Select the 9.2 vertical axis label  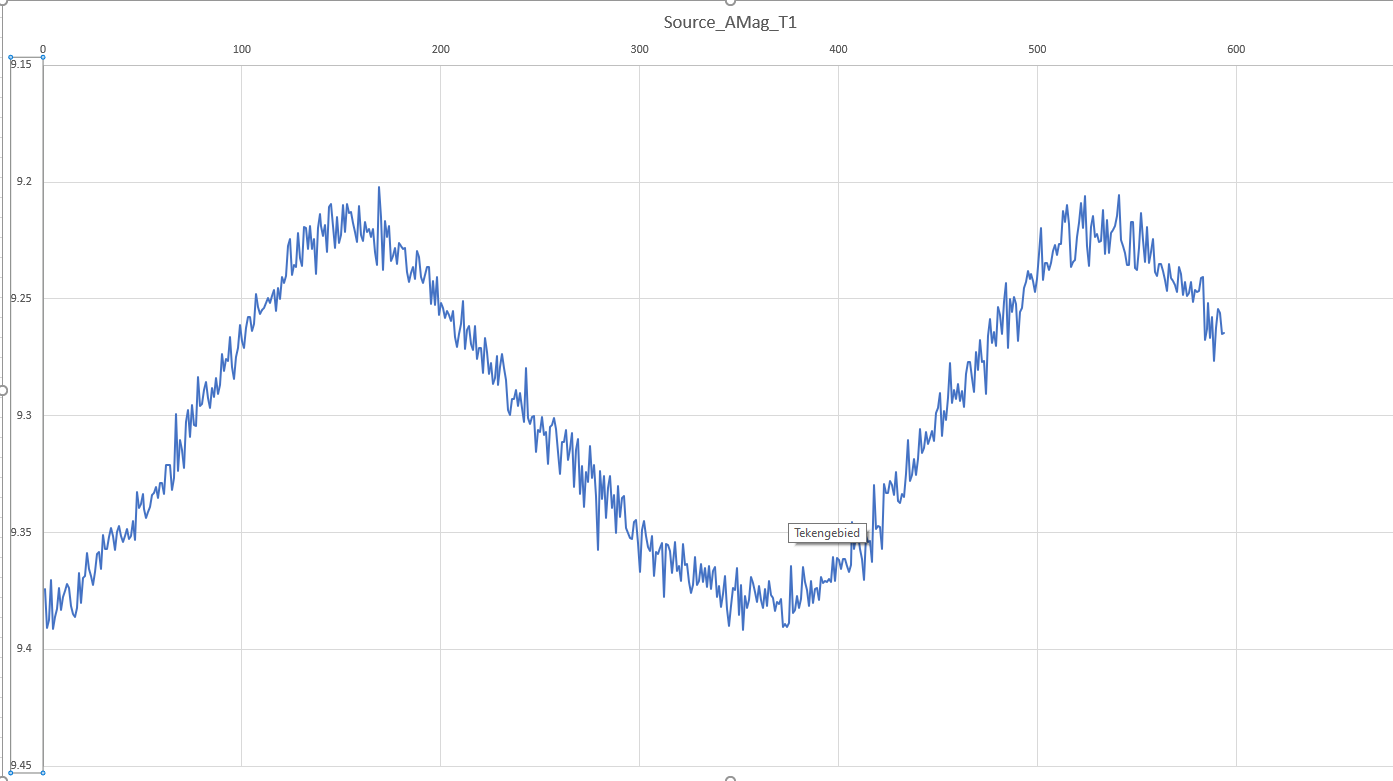point(23,182)
